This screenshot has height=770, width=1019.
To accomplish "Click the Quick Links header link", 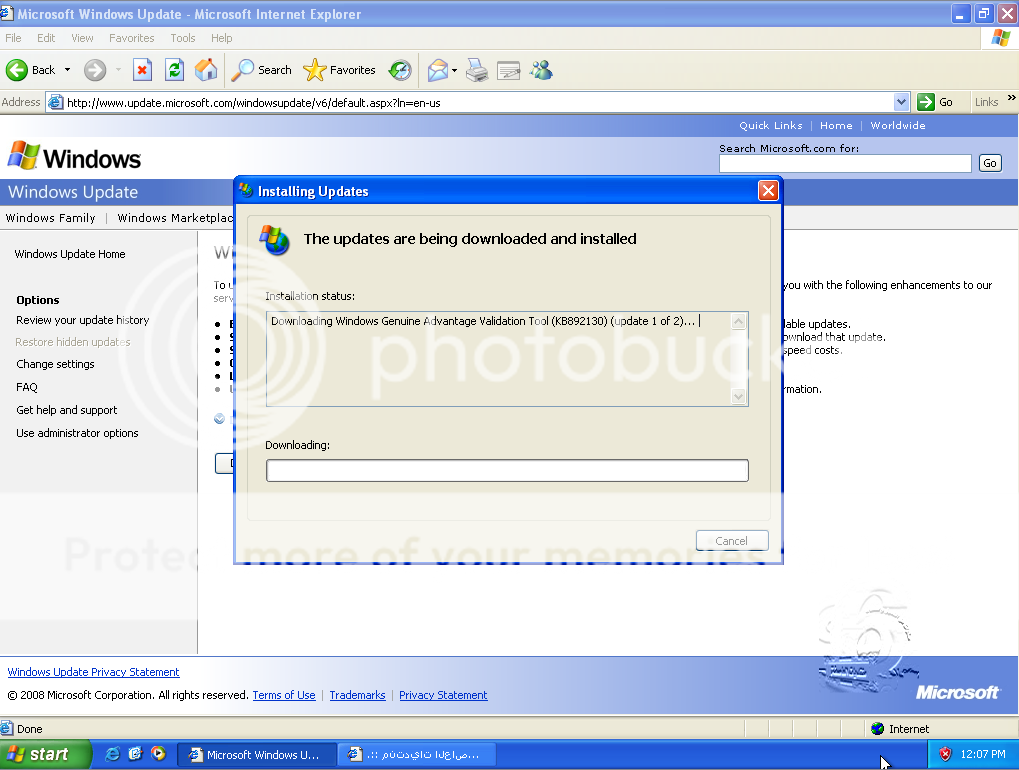I will pyautogui.click(x=771, y=125).
